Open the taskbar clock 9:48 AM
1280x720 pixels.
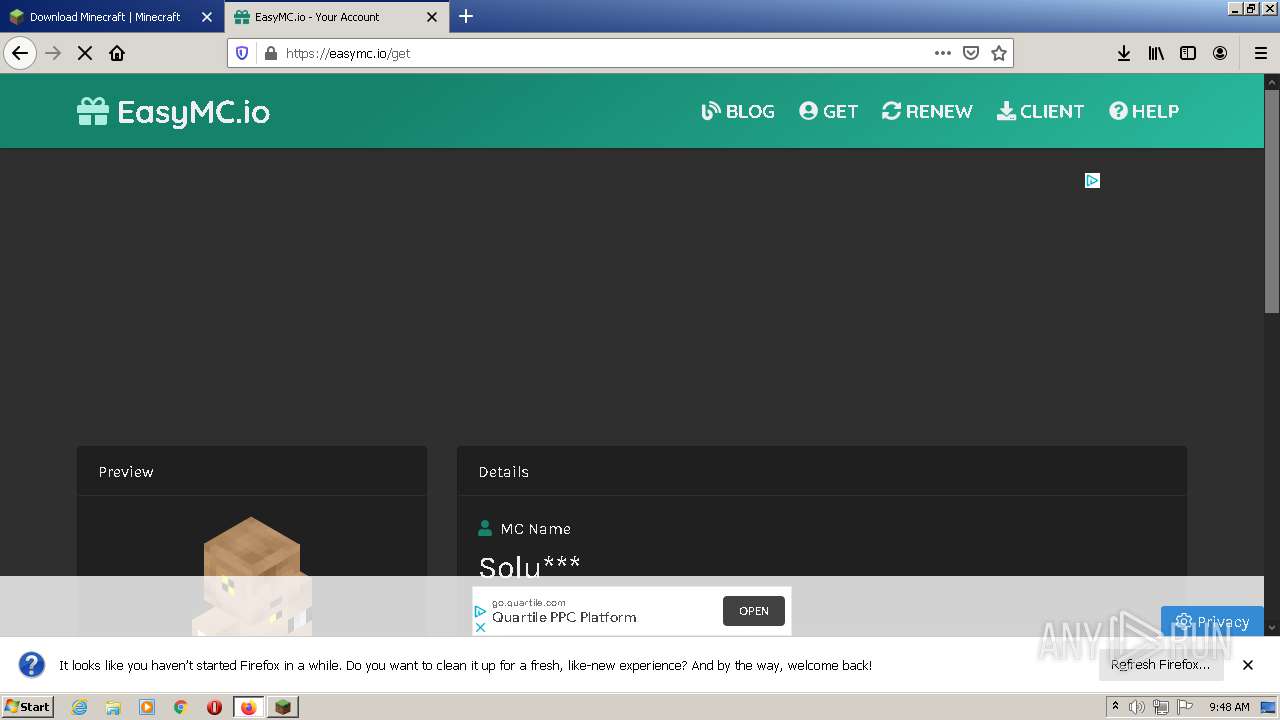[1229, 707]
